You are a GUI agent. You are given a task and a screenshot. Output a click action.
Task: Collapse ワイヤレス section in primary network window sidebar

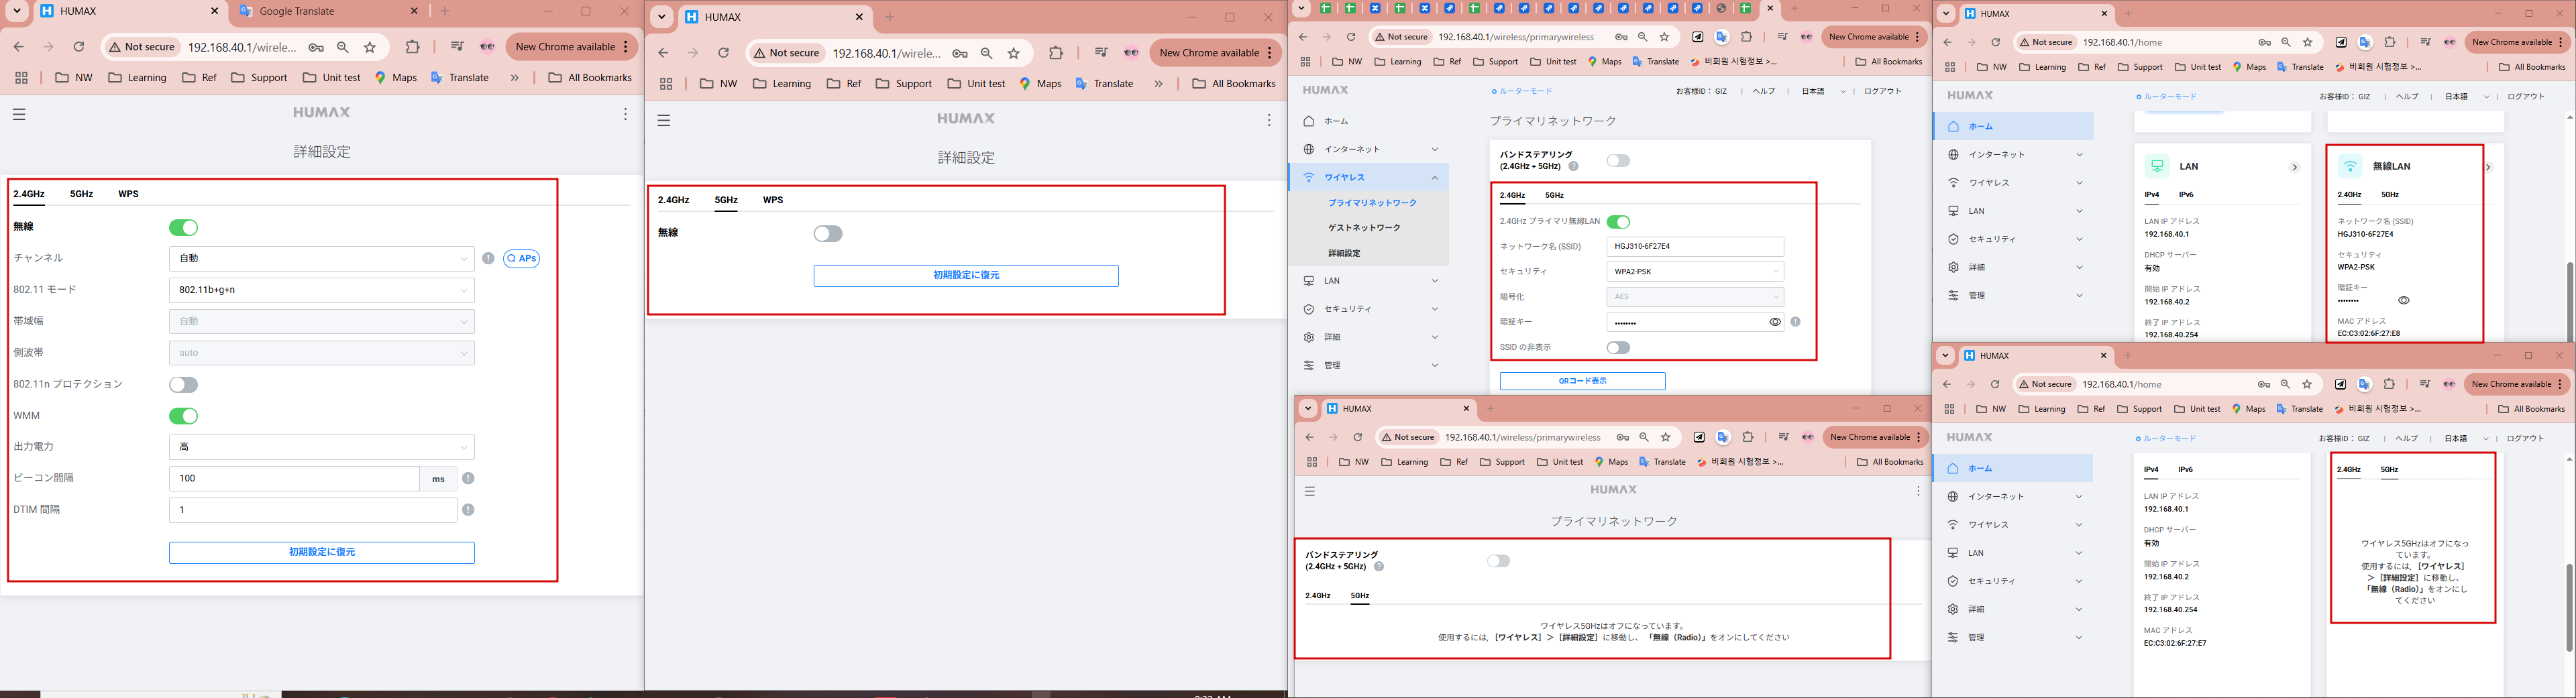(x=1434, y=177)
